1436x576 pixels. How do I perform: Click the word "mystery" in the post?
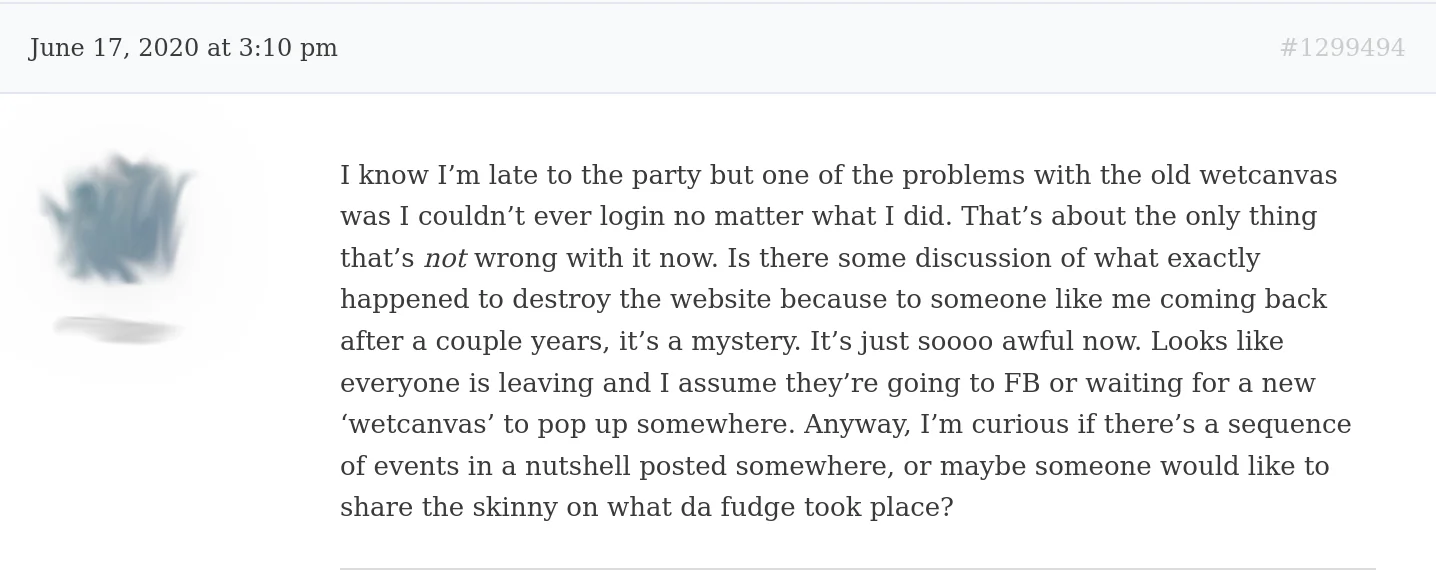[x=746, y=343]
